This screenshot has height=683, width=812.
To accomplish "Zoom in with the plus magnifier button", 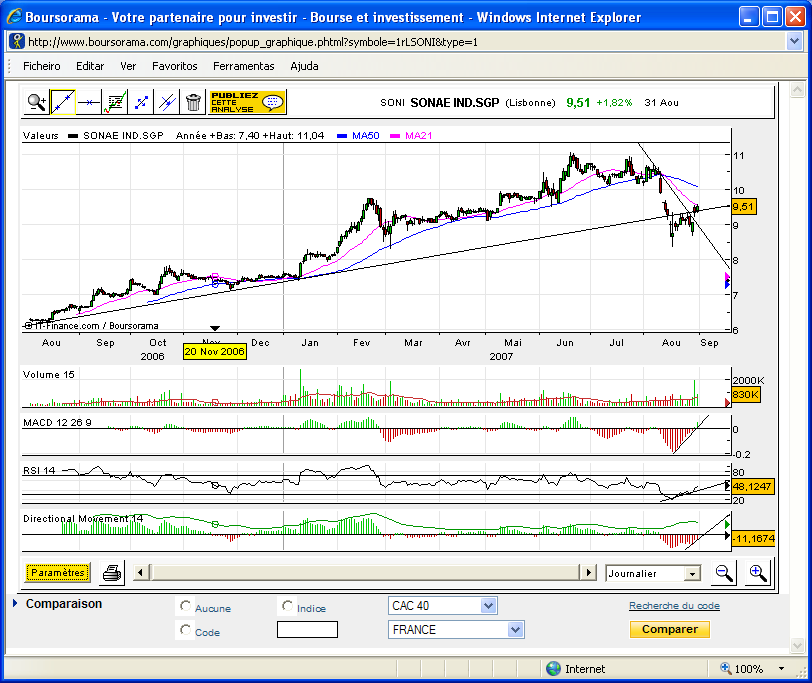I will 757,573.
